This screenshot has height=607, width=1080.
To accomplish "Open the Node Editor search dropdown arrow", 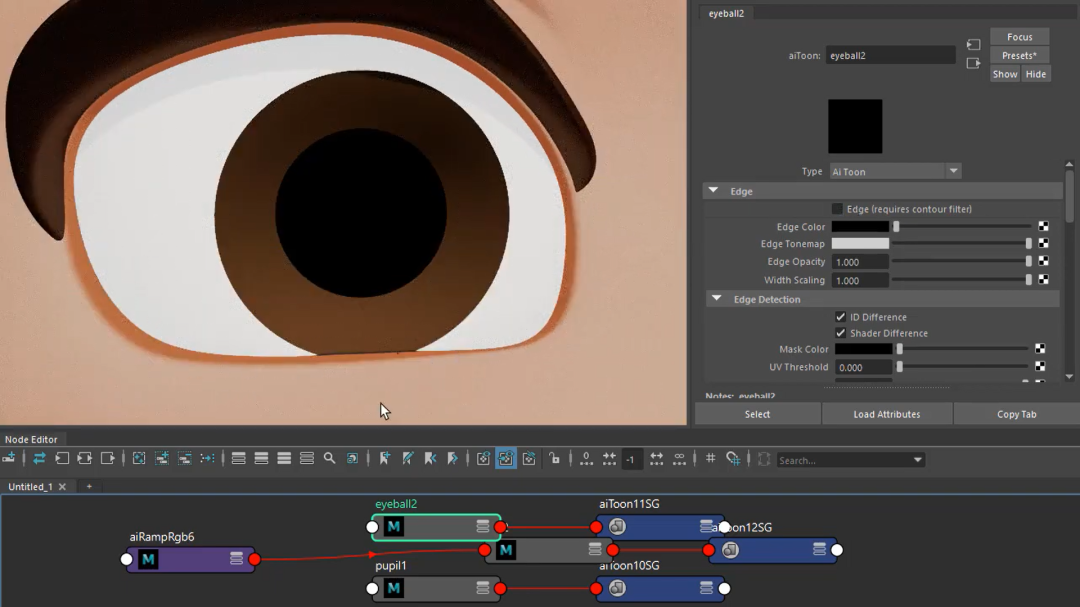I will pos(917,460).
